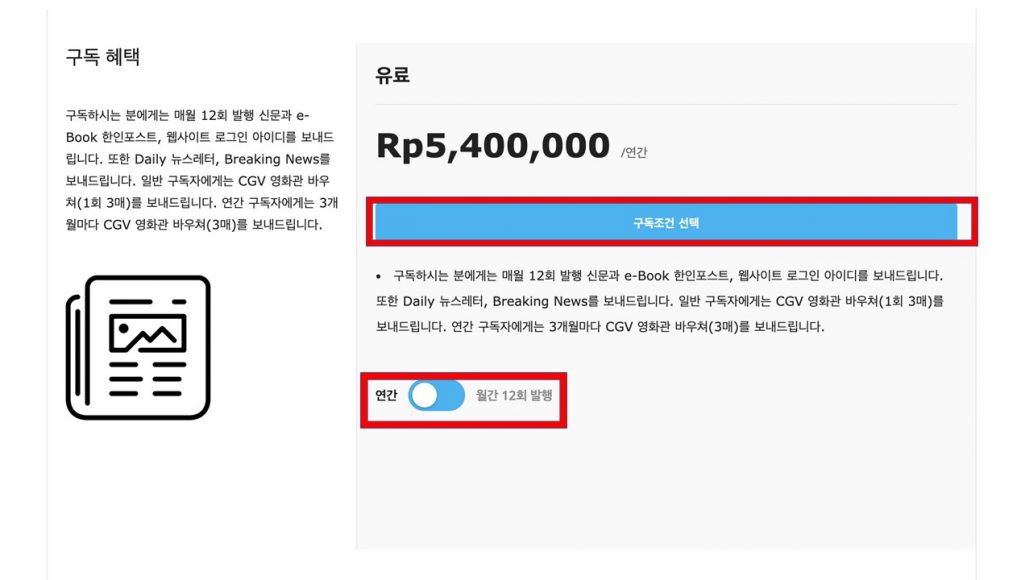Click the white knob of the toggle switch
Image resolution: width=1021 pixels, height=580 pixels.
coord(425,396)
